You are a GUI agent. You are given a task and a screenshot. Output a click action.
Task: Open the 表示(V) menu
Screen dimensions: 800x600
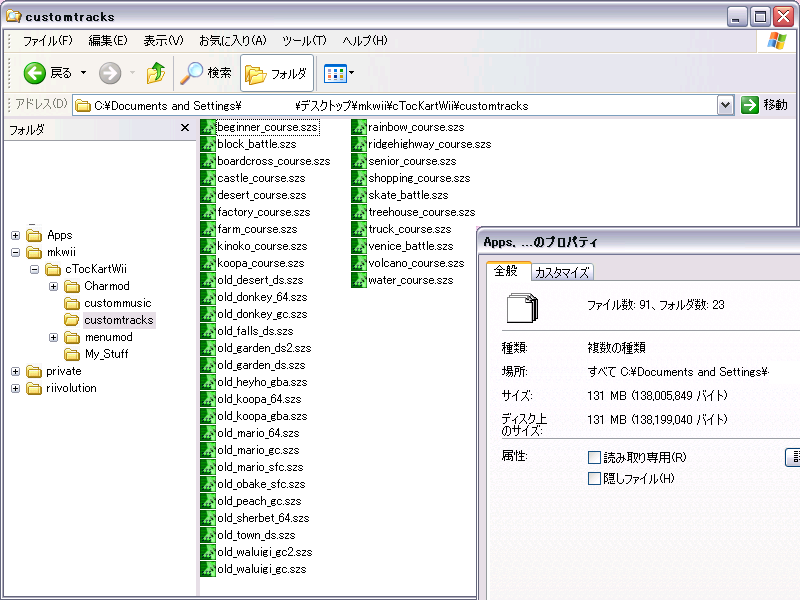(x=163, y=41)
